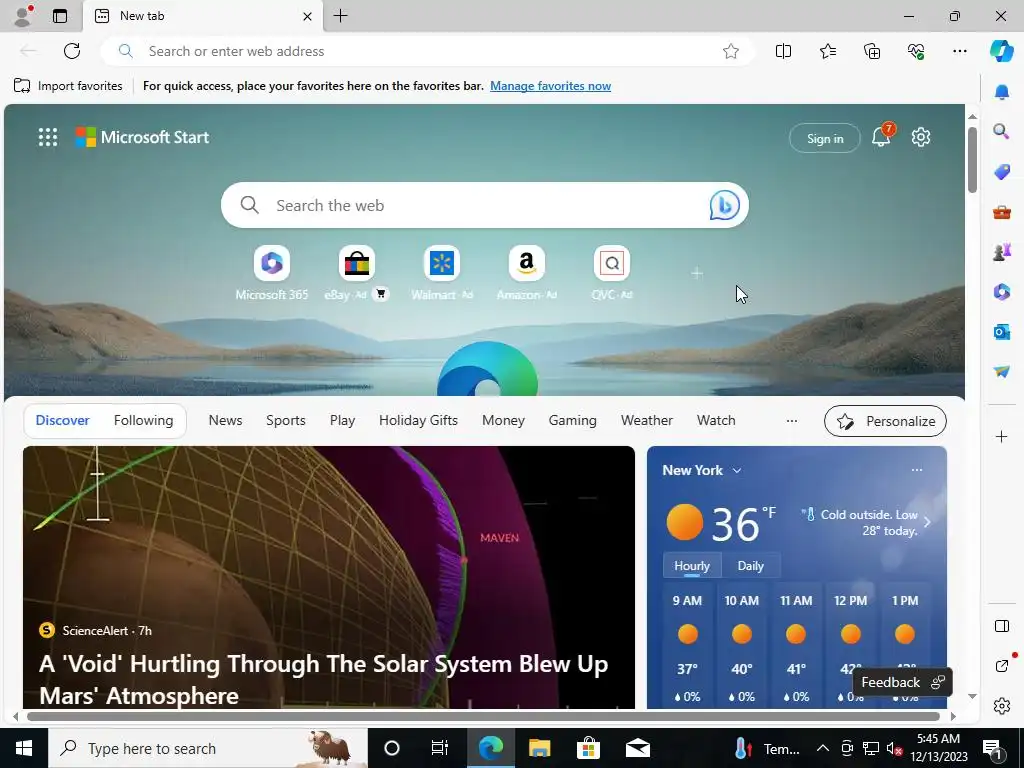Toggle the sidebar panel visibility icon
Screen dimensions: 1024x768
[x=1001, y=626]
